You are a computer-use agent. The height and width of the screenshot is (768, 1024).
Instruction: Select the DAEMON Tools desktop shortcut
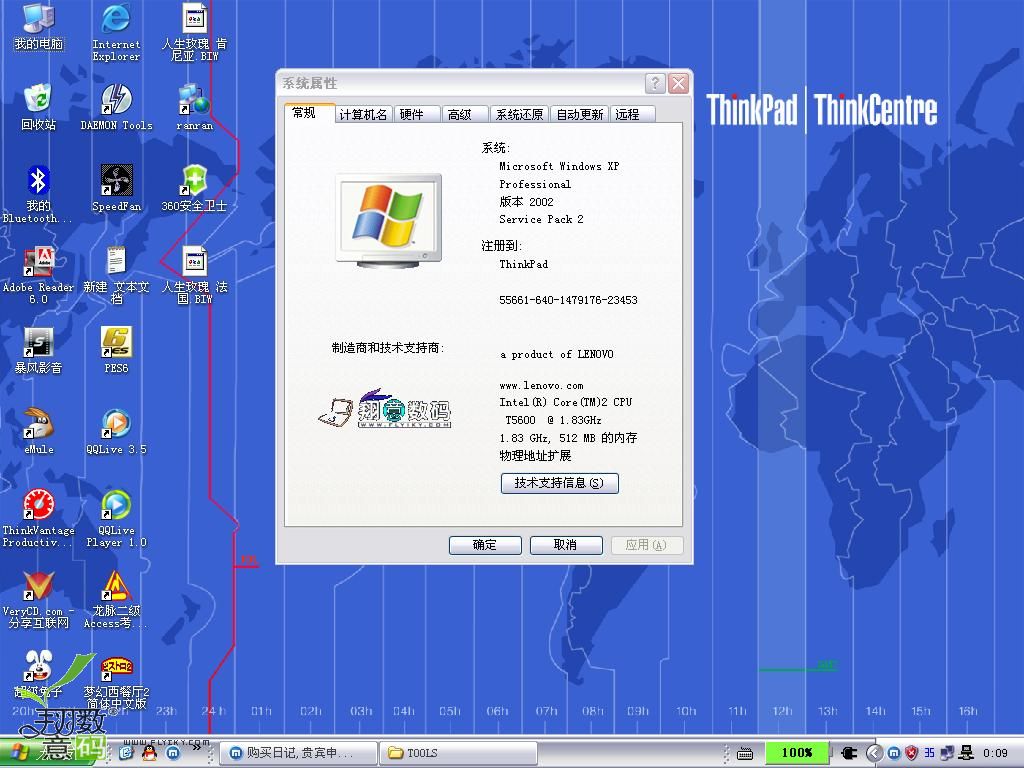[116, 106]
